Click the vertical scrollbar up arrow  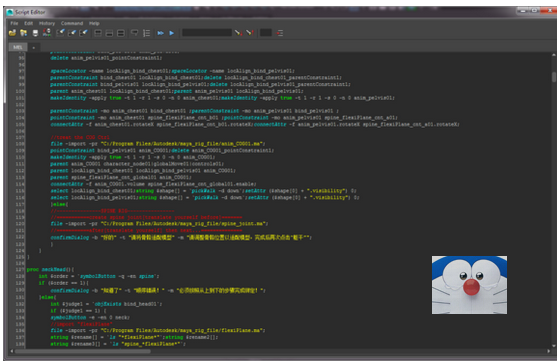(554, 55)
